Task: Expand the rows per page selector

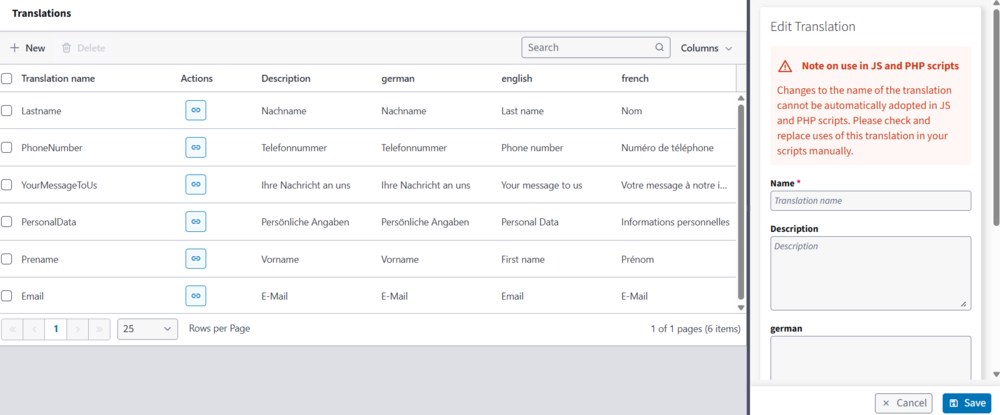Action: click(147, 328)
